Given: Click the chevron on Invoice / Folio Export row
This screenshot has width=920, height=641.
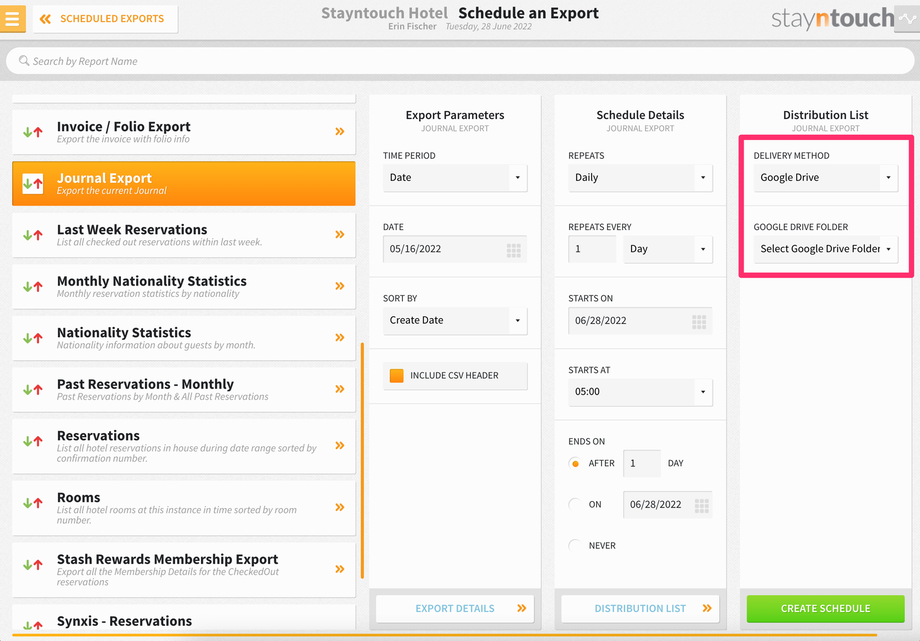Looking at the screenshot, I should 340,131.
